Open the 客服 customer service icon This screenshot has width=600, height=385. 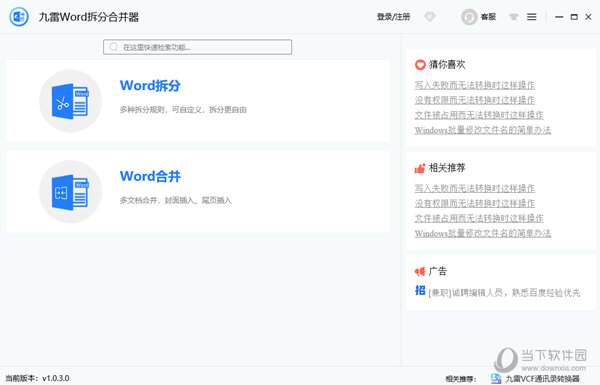(x=469, y=17)
